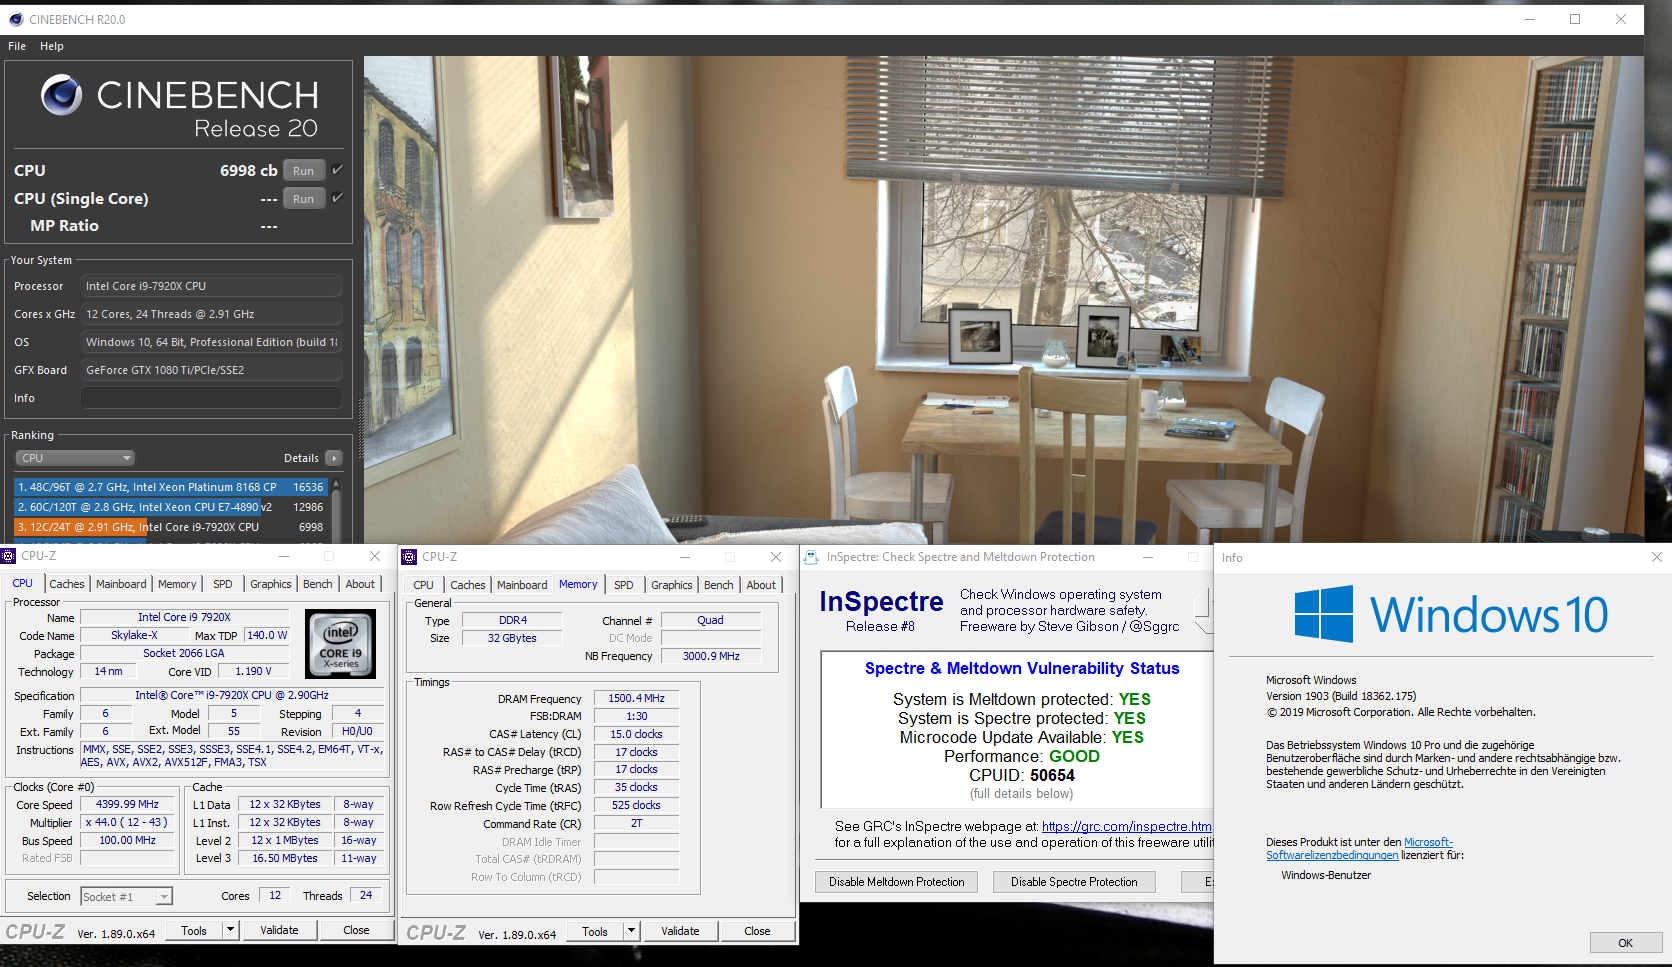Click the Threads count field showing 24

[366, 896]
